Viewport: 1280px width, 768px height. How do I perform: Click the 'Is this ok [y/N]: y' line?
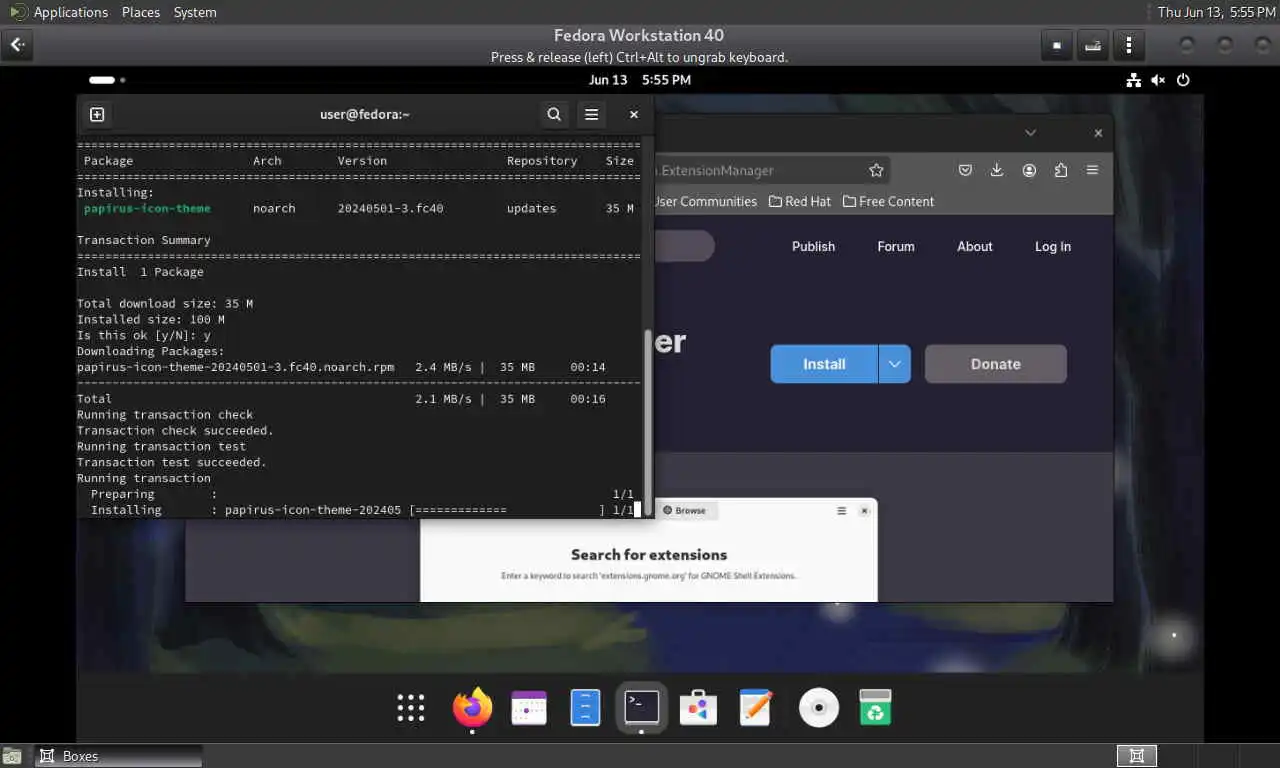tap(144, 335)
